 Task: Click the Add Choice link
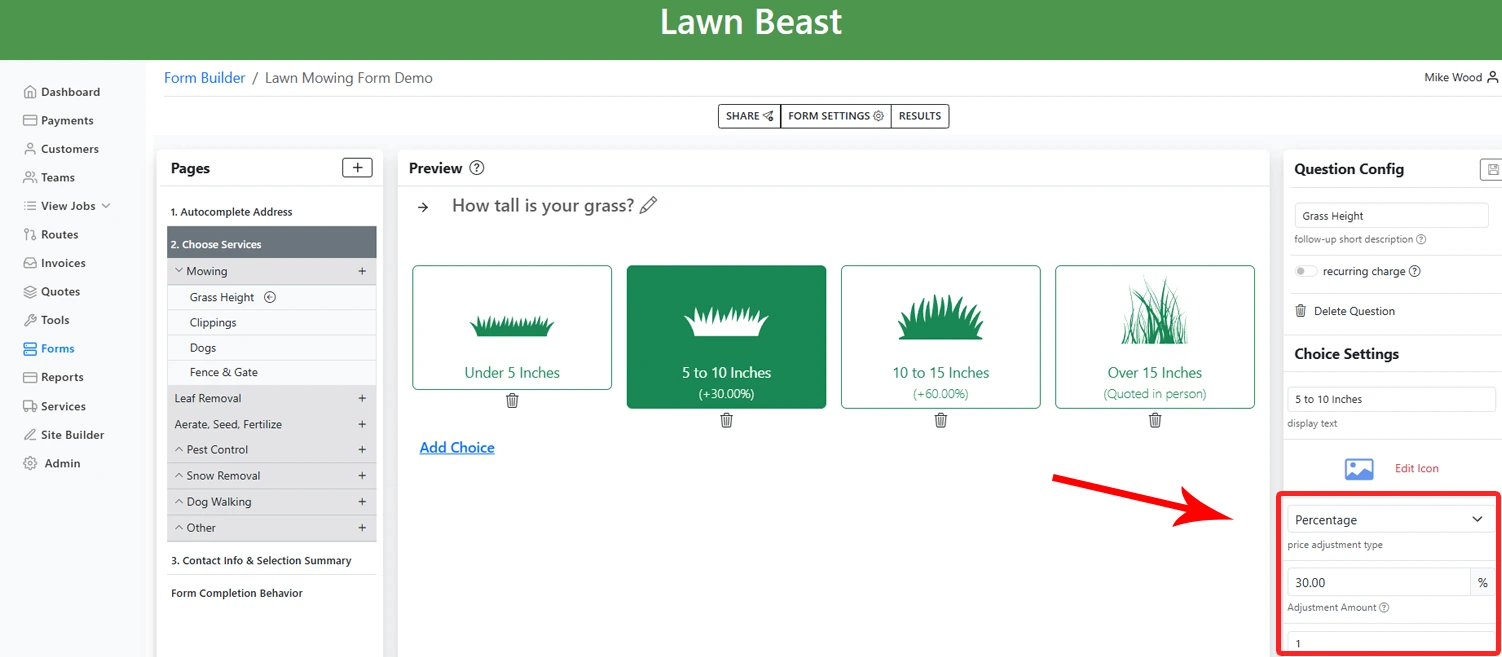pos(457,448)
